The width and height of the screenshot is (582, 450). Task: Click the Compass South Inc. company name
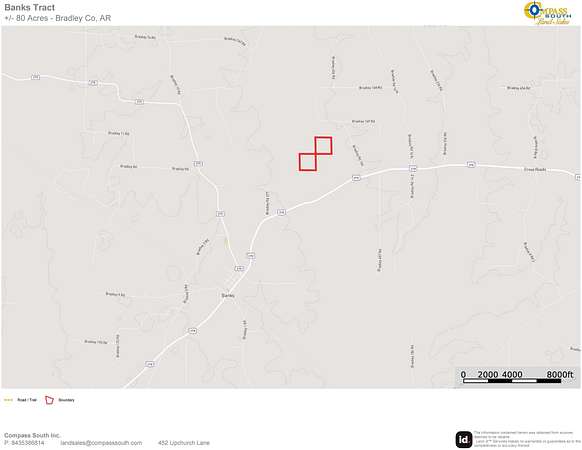[32, 435]
